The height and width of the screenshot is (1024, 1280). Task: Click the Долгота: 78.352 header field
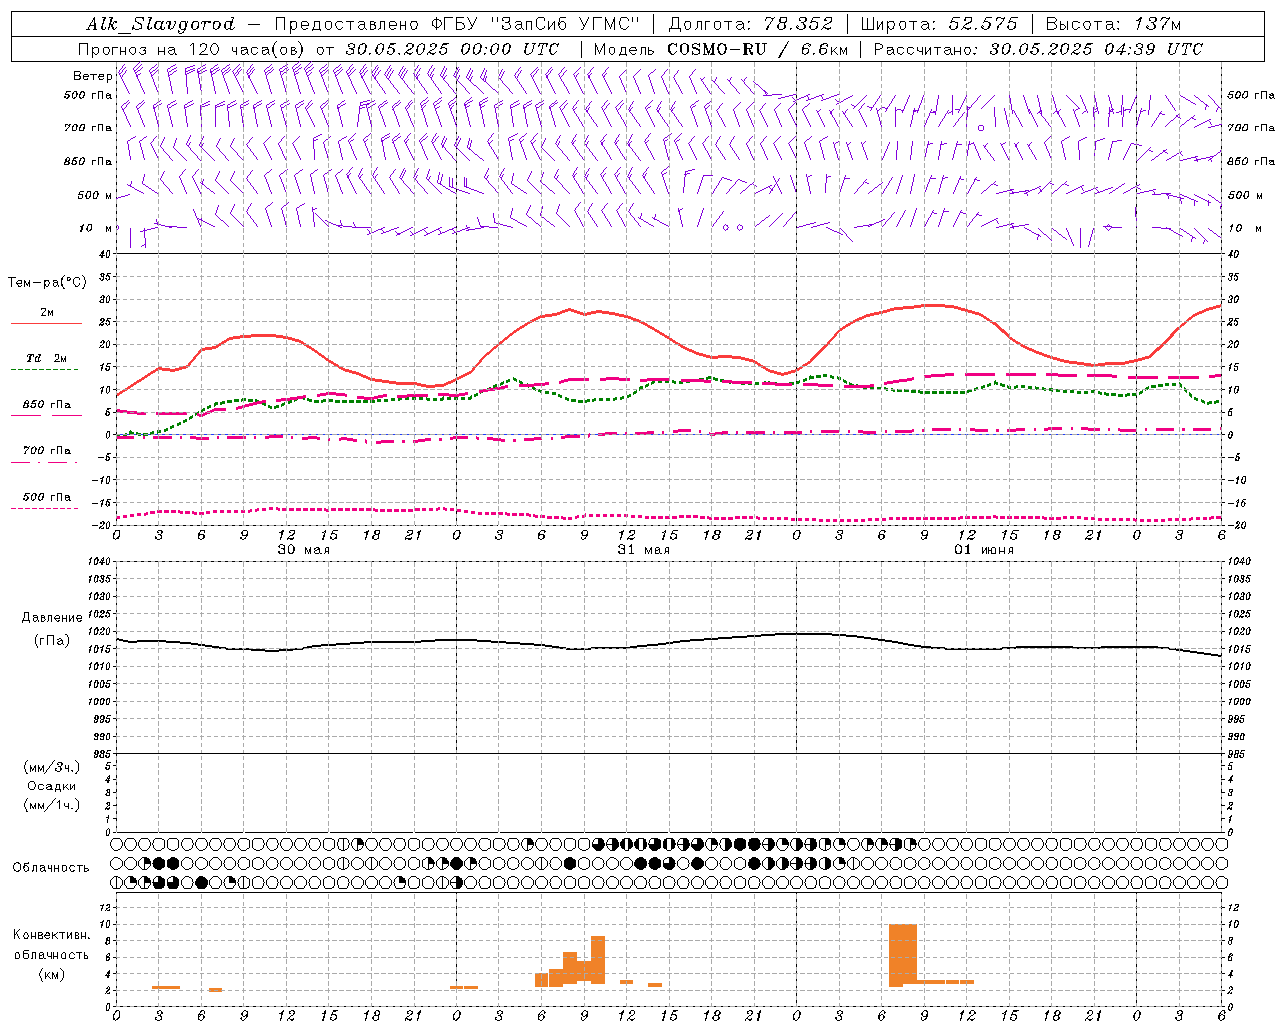(x=750, y=24)
